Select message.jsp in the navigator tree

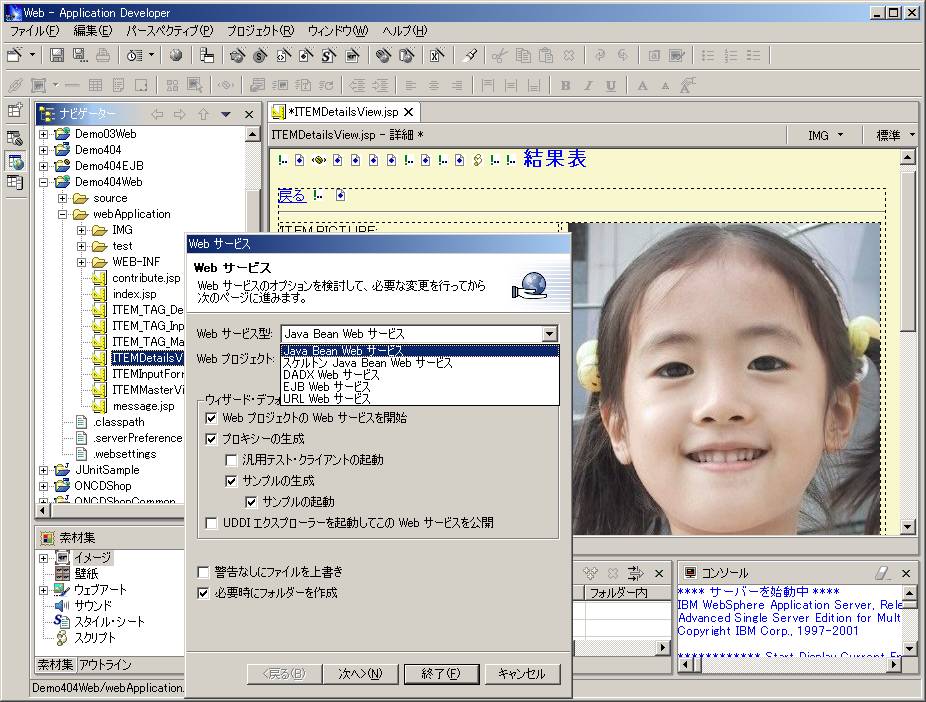143,406
